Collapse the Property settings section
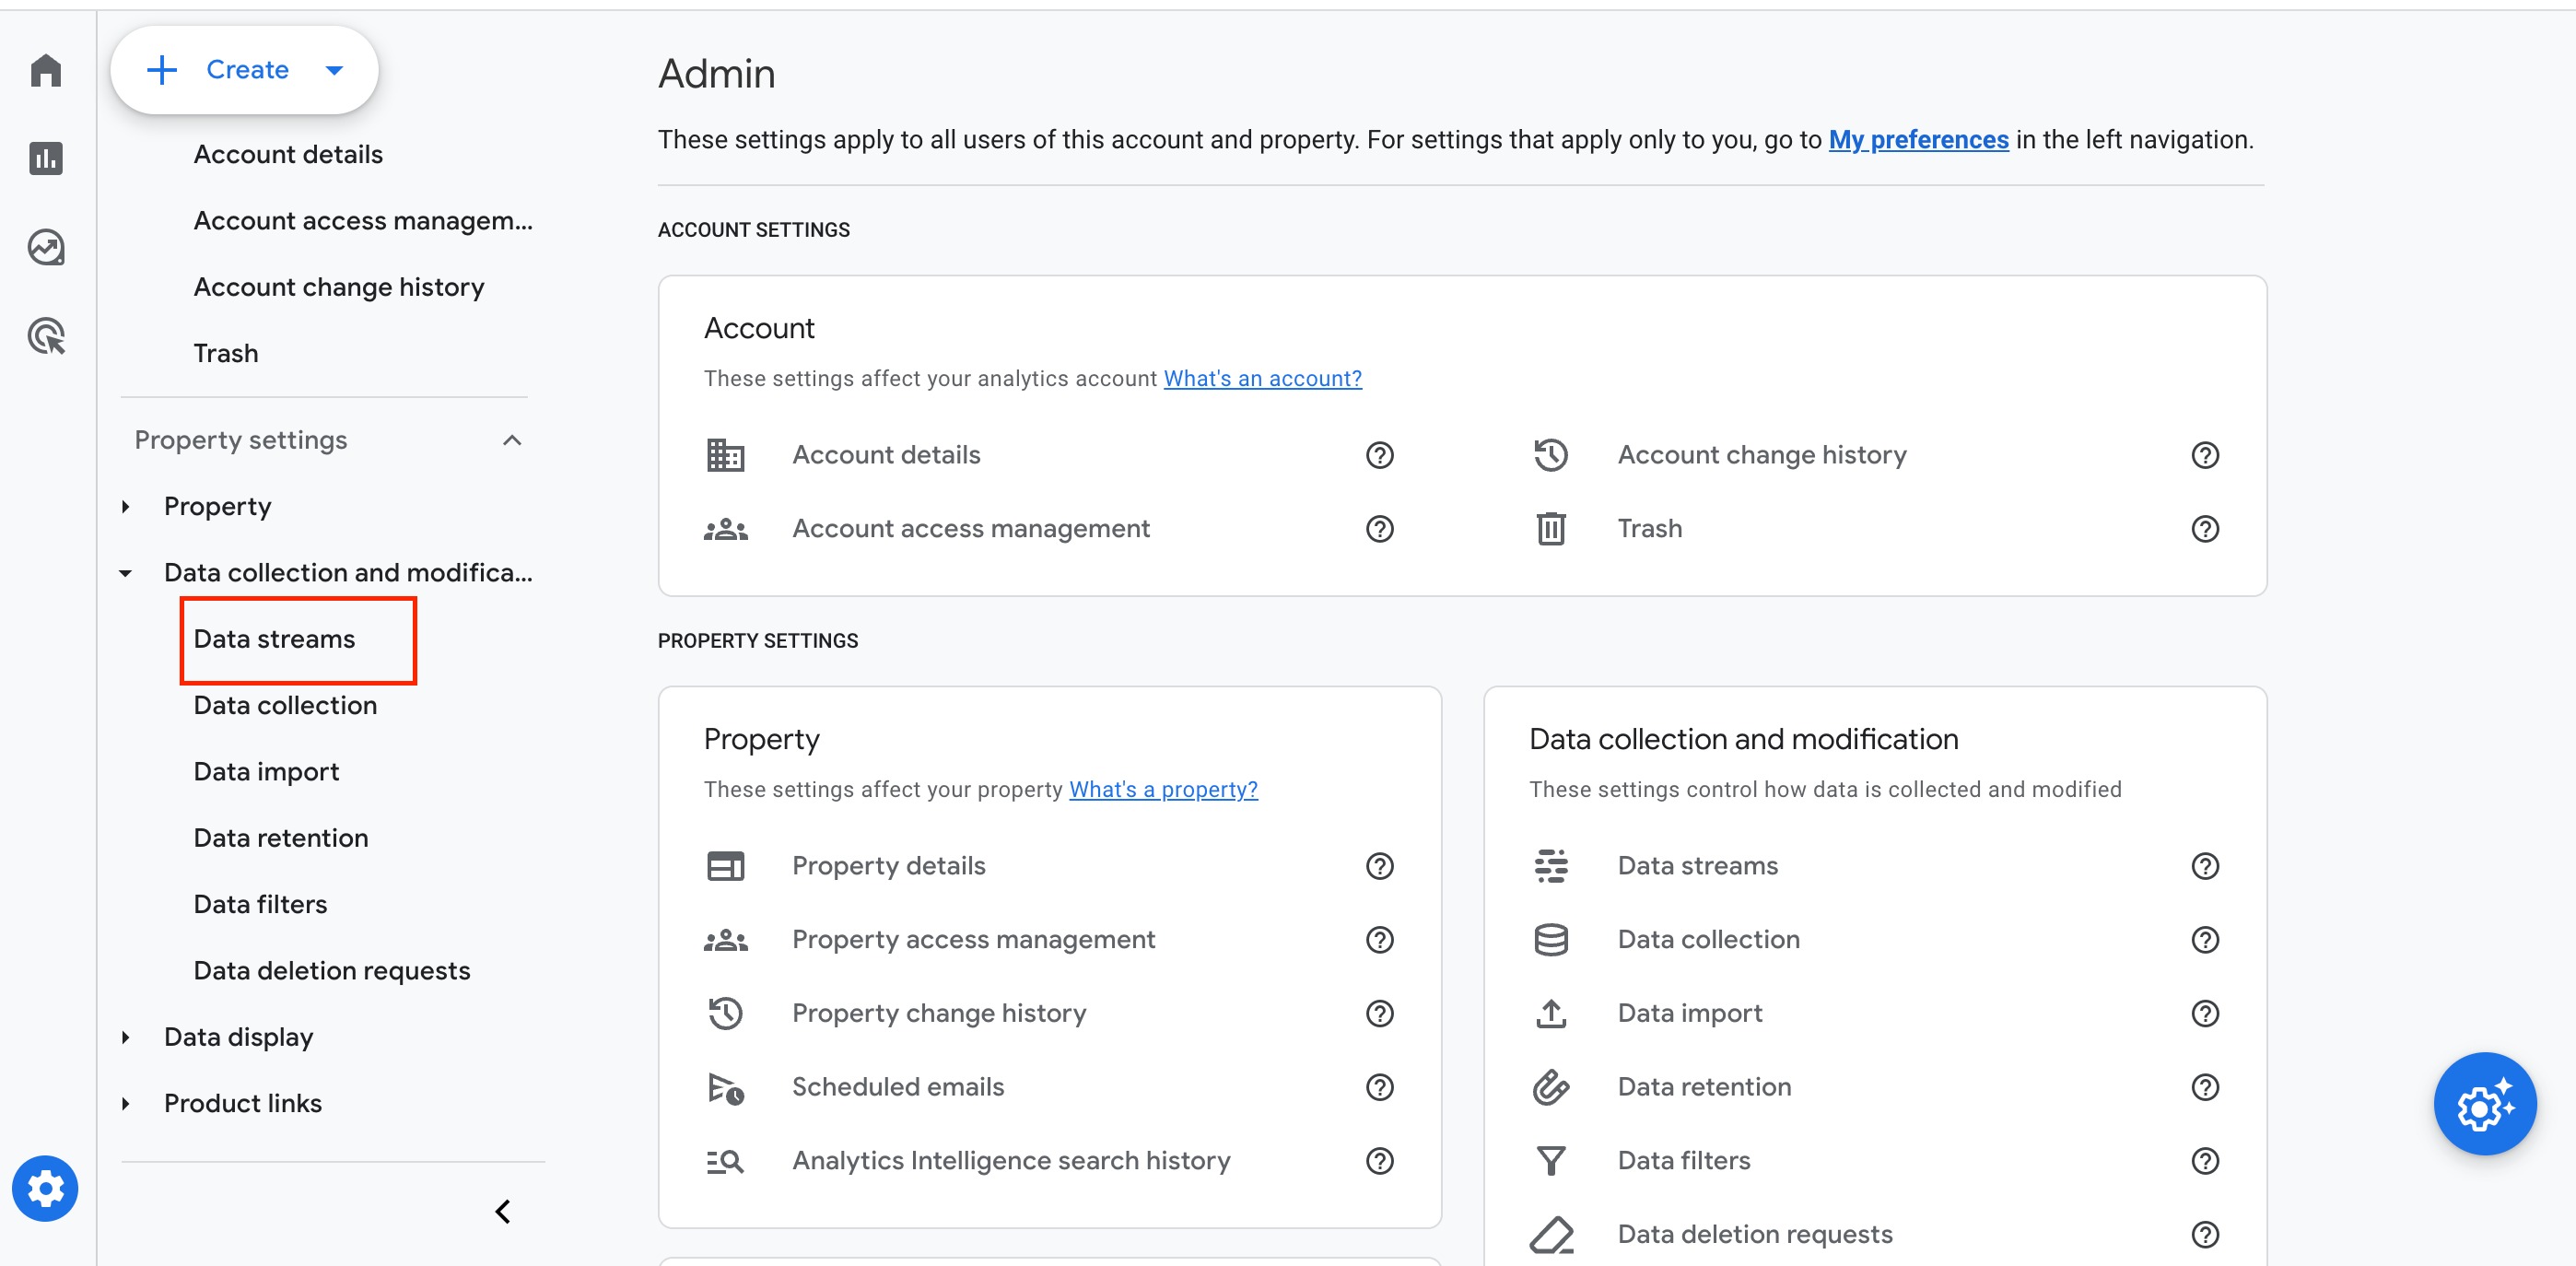Image resolution: width=2576 pixels, height=1266 pixels. click(x=512, y=440)
